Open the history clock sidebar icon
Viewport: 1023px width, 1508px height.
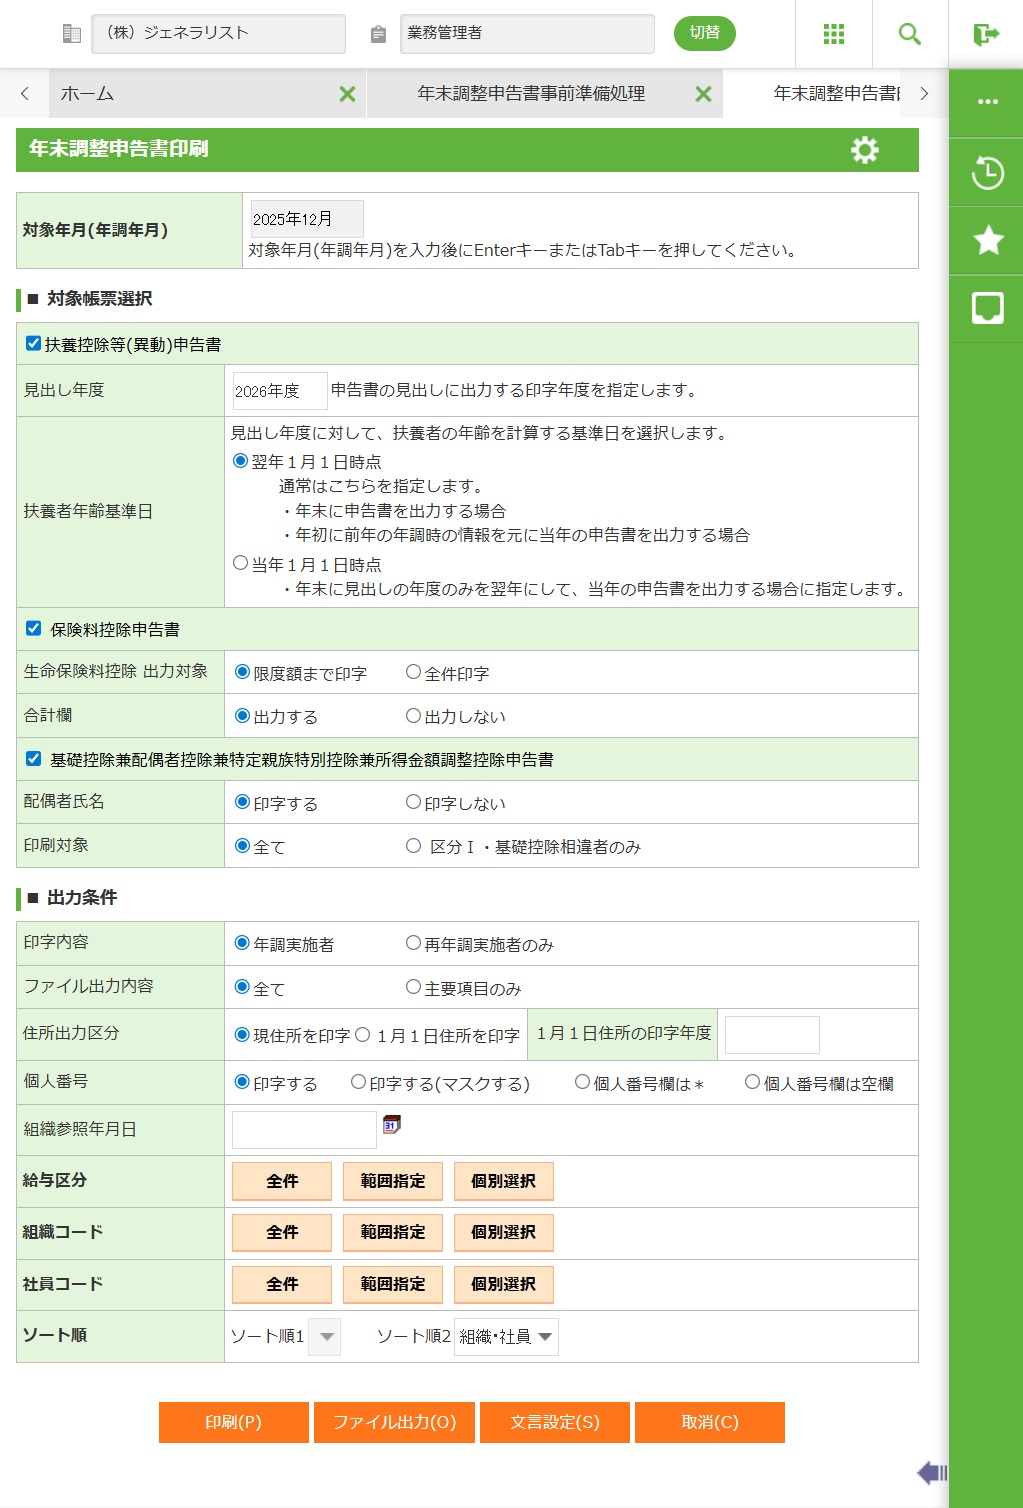pos(987,173)
